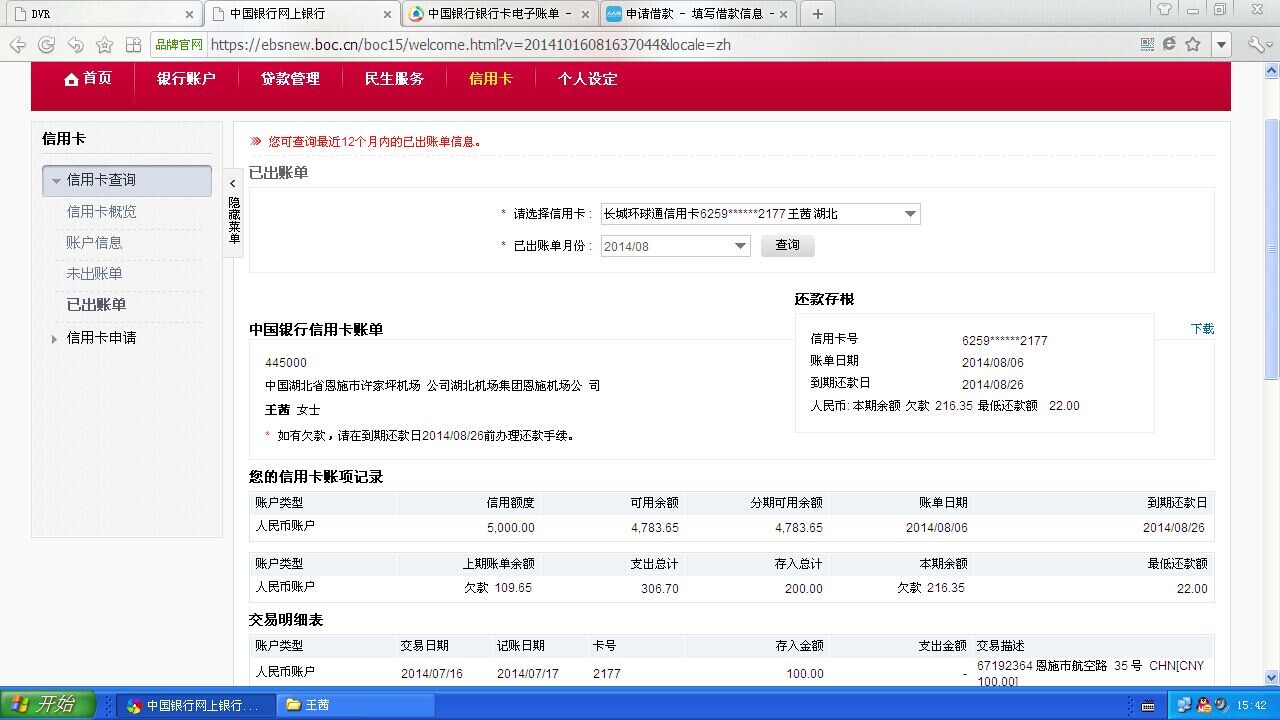Screen dimensions: 1280x720
Task: Reload the page with the refresh icon
Action: click(x=46, y=45)
